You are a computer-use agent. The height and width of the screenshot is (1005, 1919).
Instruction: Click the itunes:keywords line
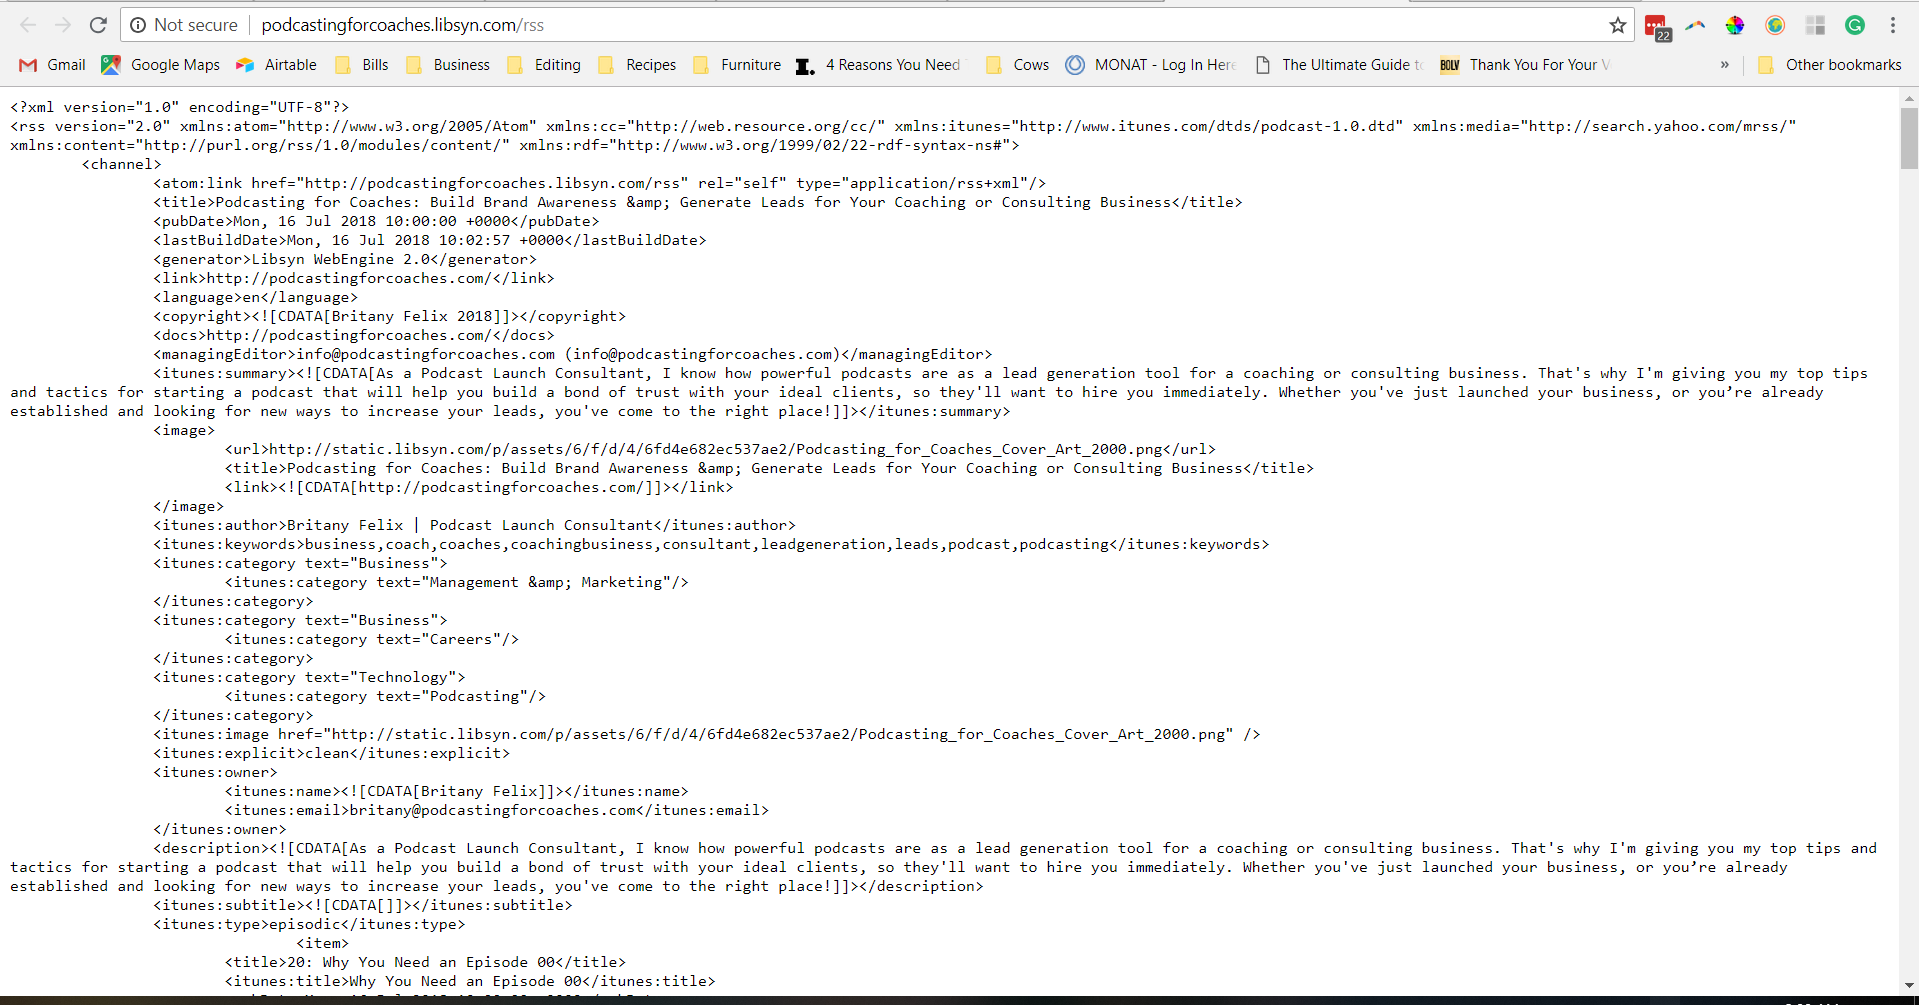[711, 544]
